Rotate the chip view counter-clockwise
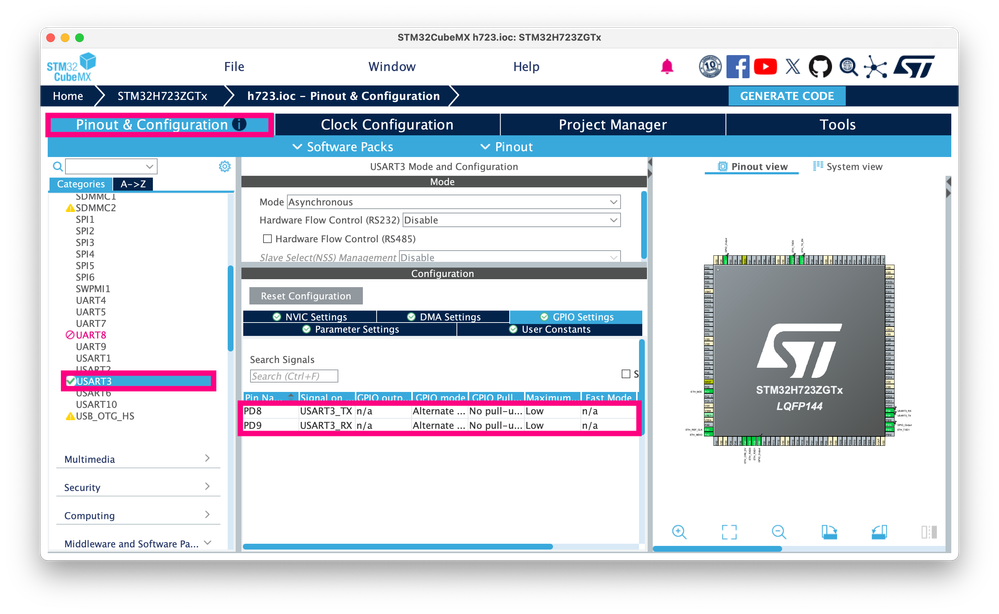This screenshot has height=614, width=999. [879, 532]
